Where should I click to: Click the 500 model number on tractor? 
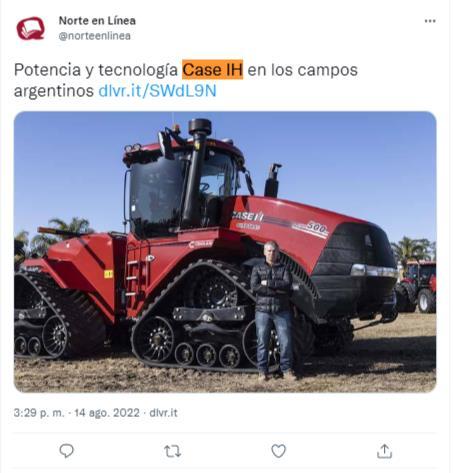(x=317, y=227)
